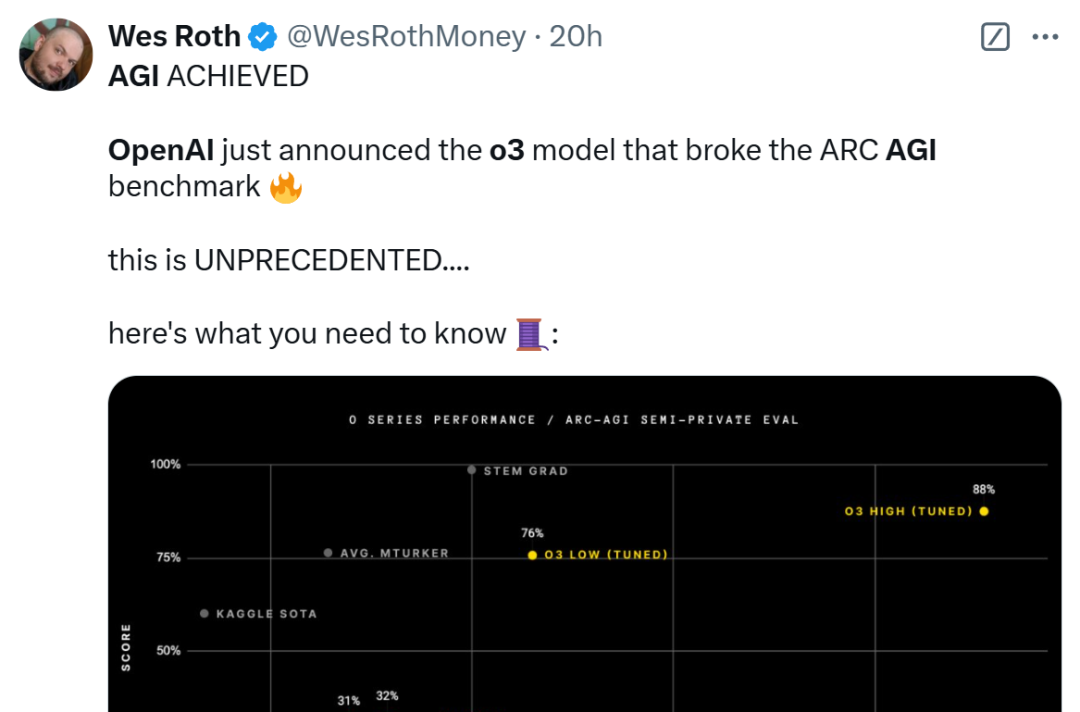Click the O3 HIGH (TUNED) yellow dot
Viewport: 1080px width, 712px height.
(984, 511)
